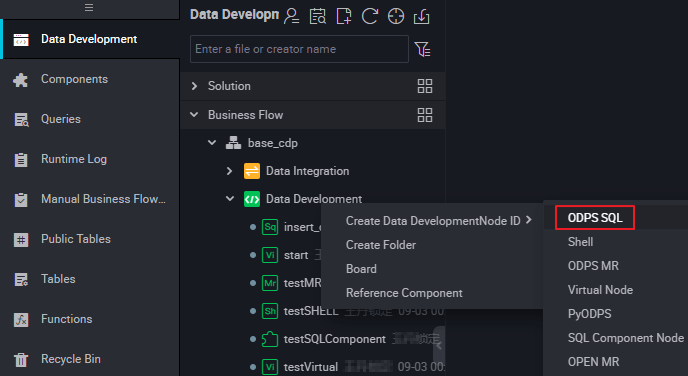Select the base_cdp tree node
The image size is (688, 376).
pyautogui.click(x=272, y=143)
